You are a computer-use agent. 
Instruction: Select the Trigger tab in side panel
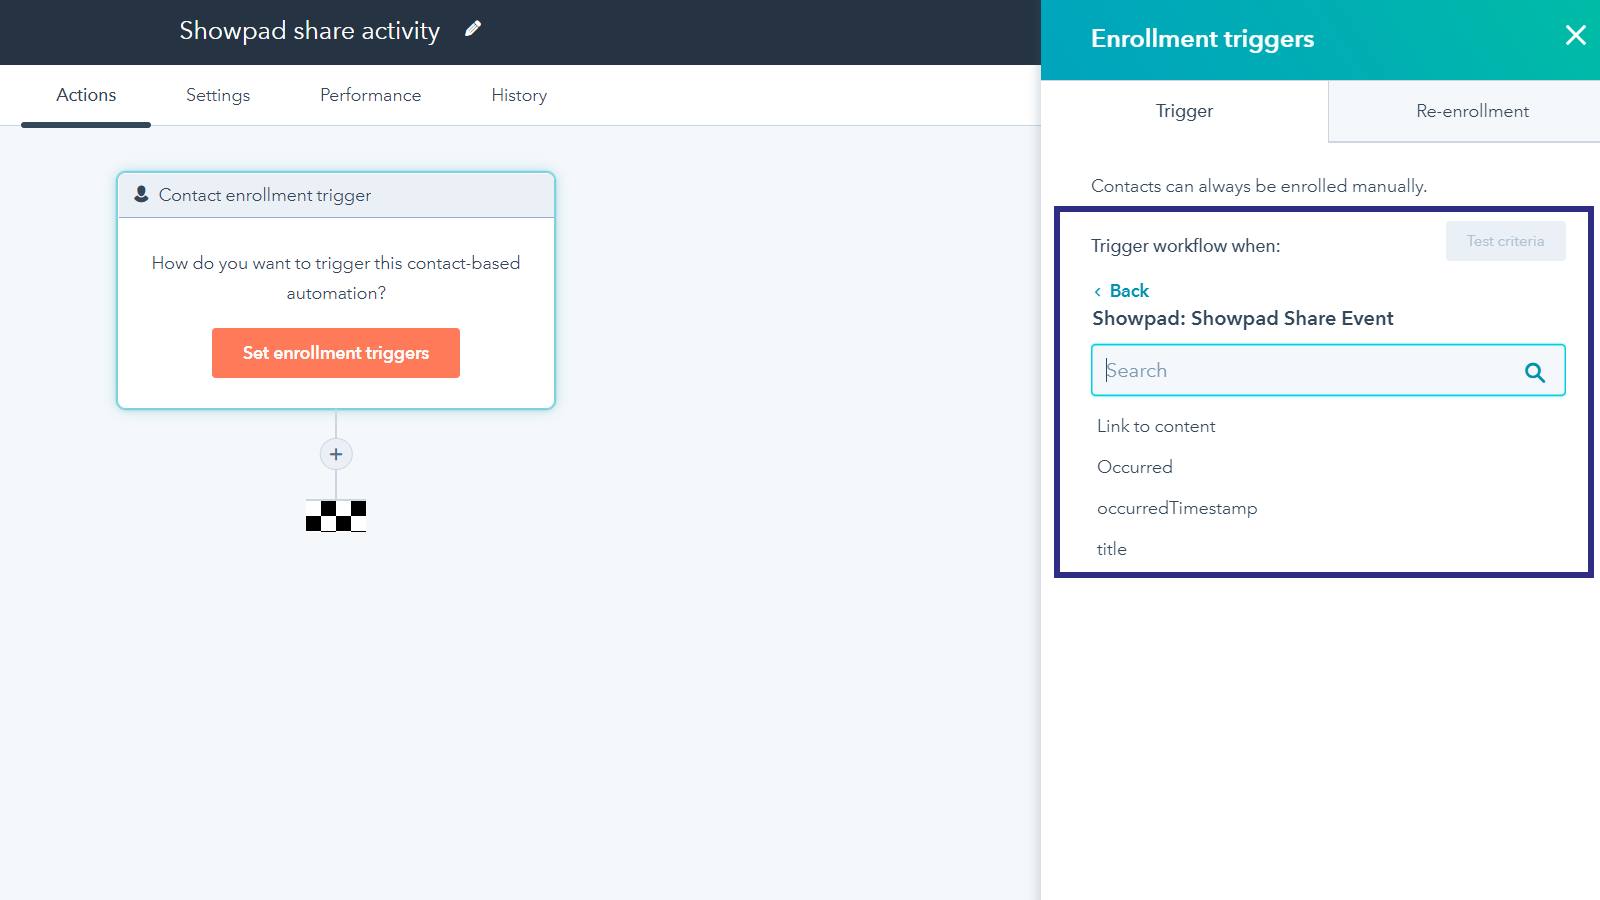tap(1184, 111)
